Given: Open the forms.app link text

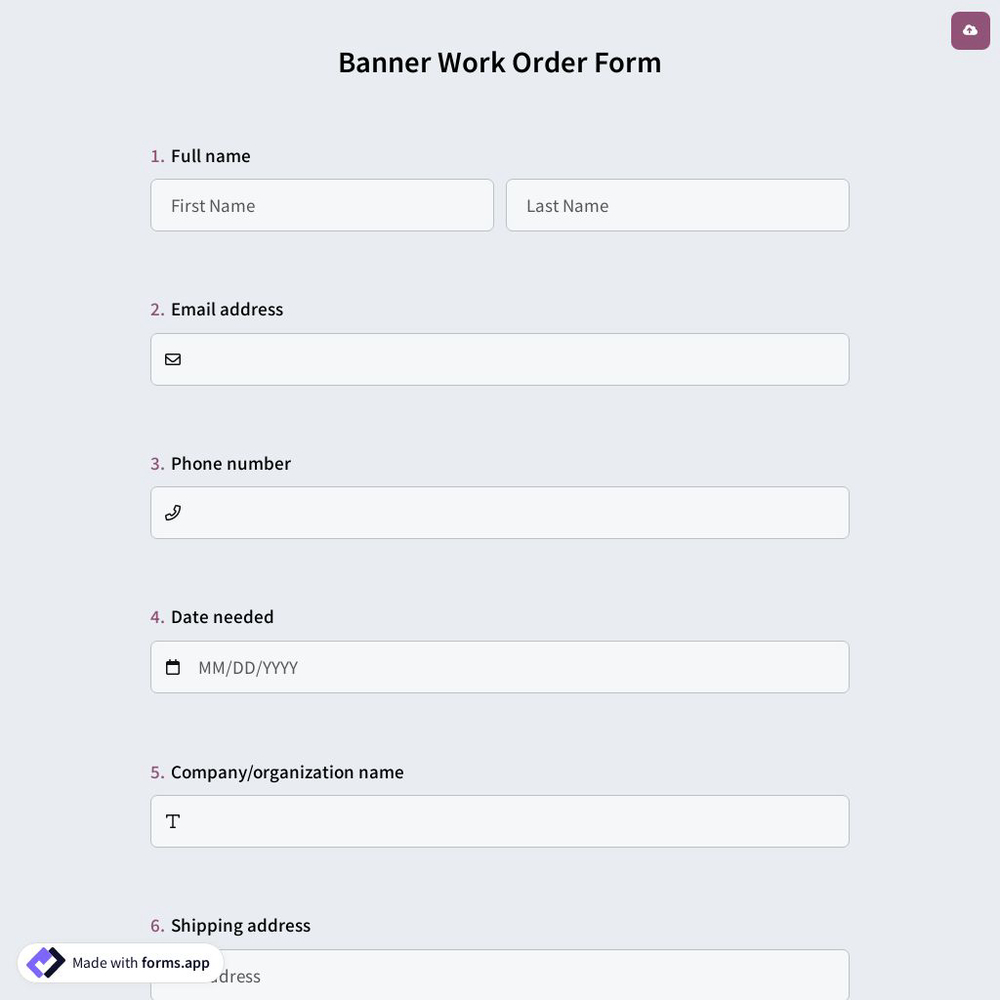Looking at the screenshot, I should click(175, 961).
